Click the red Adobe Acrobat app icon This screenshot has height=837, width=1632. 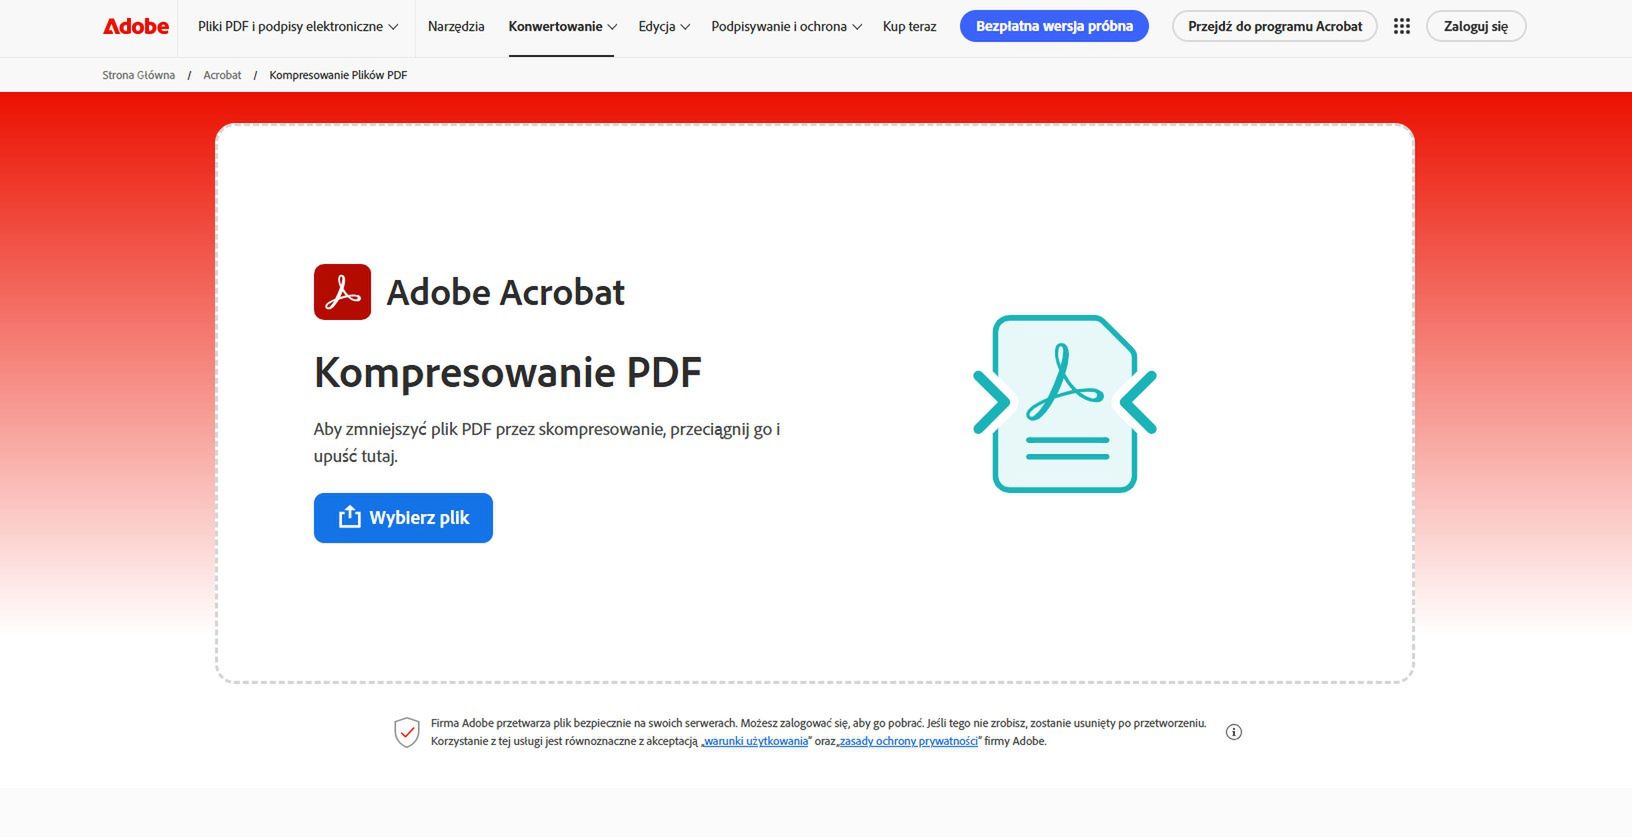342,292
